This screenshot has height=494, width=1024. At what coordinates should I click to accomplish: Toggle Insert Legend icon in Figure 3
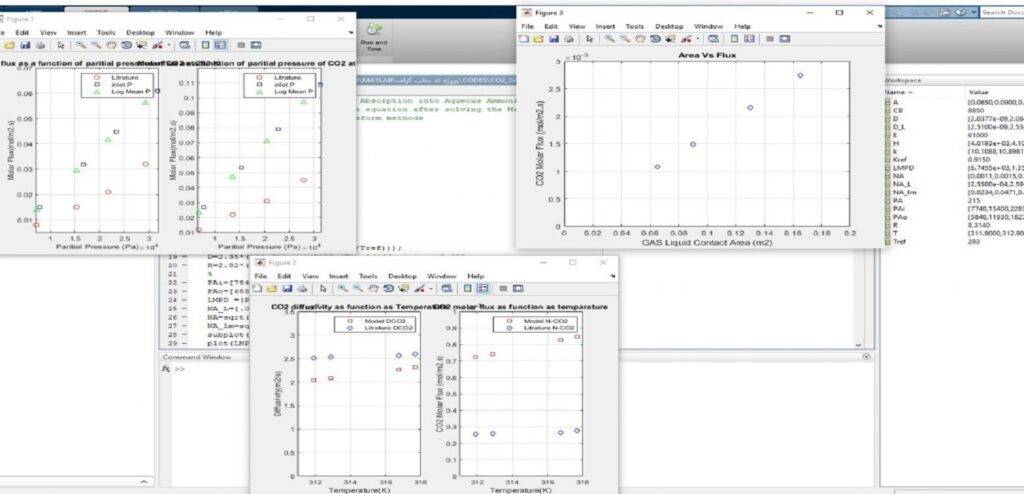(749, 39)
